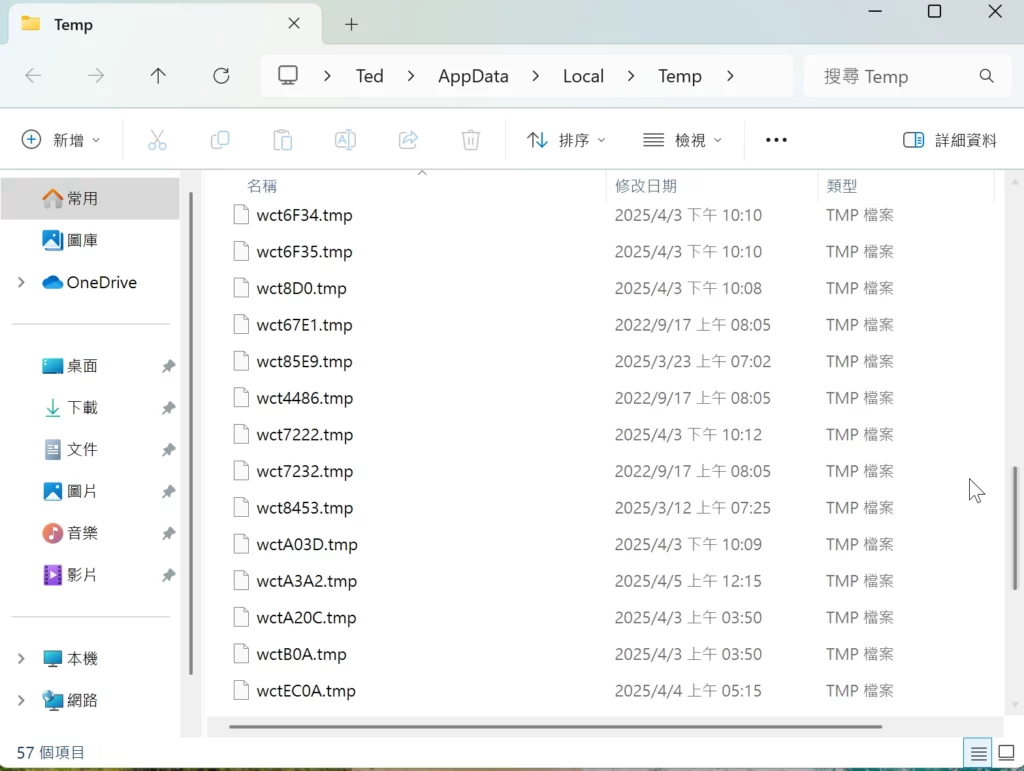
Task: Open the 新增 menu
Action: (x=62, y=139)
